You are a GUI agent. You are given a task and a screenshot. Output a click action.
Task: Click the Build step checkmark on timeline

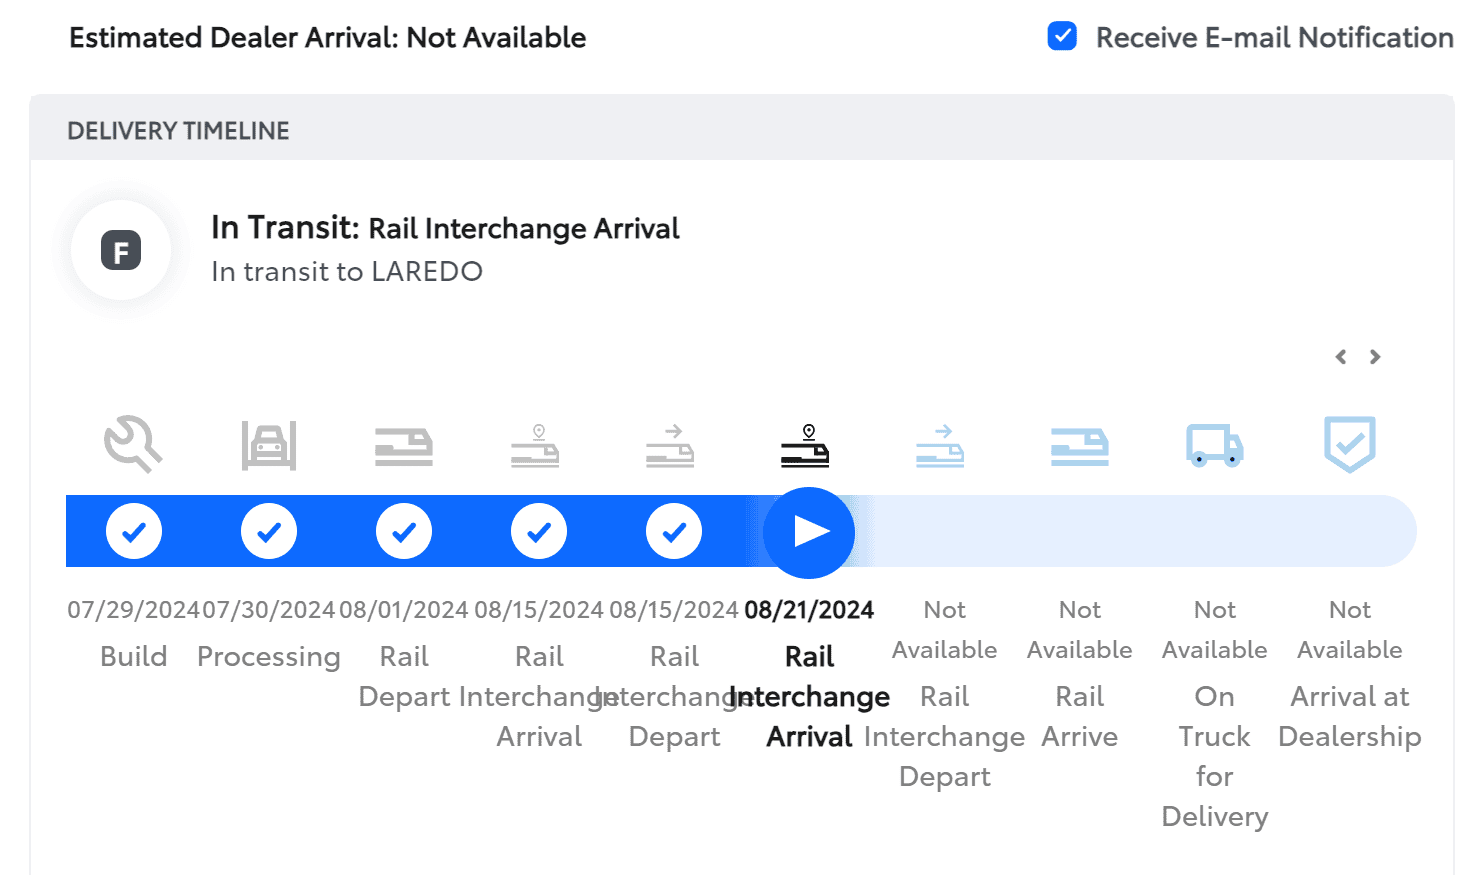pos(134,532)
